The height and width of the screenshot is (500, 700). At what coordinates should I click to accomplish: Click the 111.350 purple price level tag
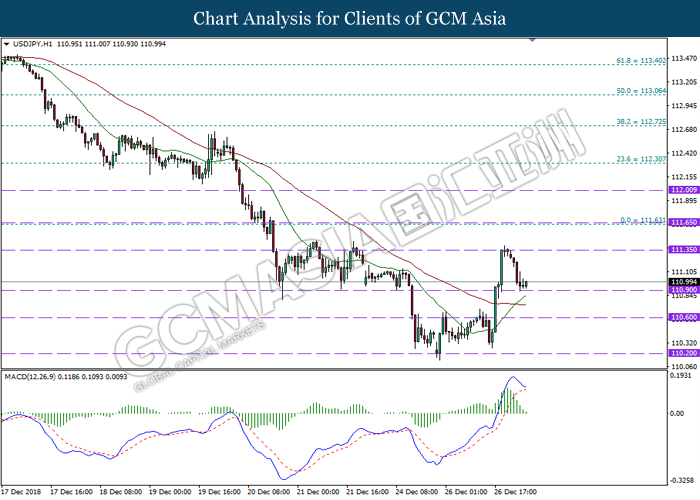pyautogui.click(x=684, y=250)
